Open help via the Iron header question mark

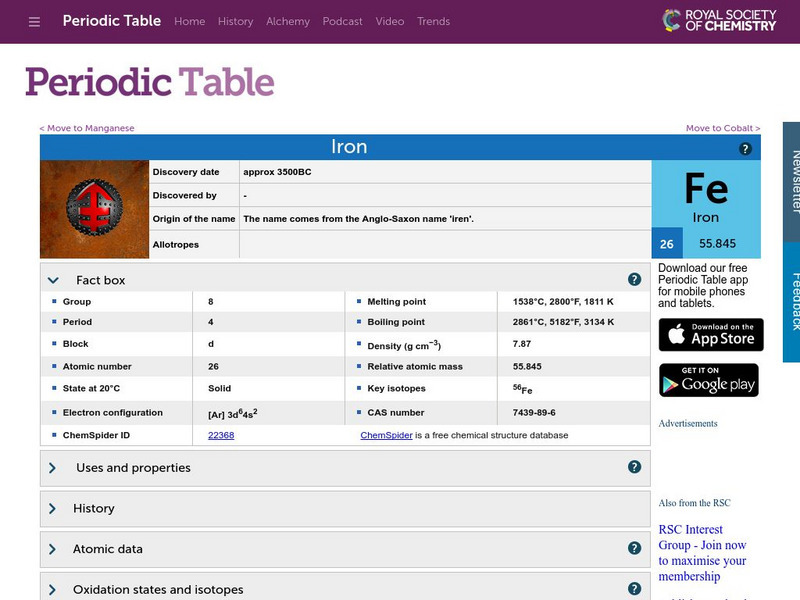point(744,148)
